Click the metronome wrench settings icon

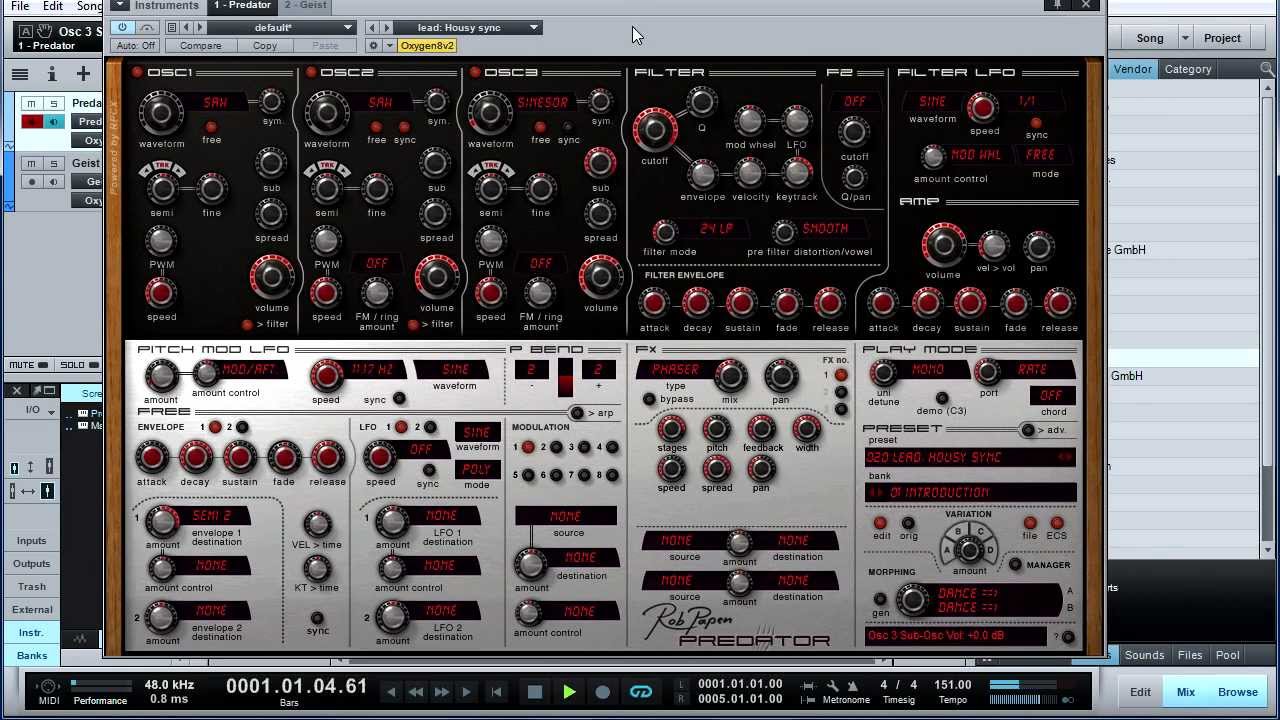(x=832, y=685)
